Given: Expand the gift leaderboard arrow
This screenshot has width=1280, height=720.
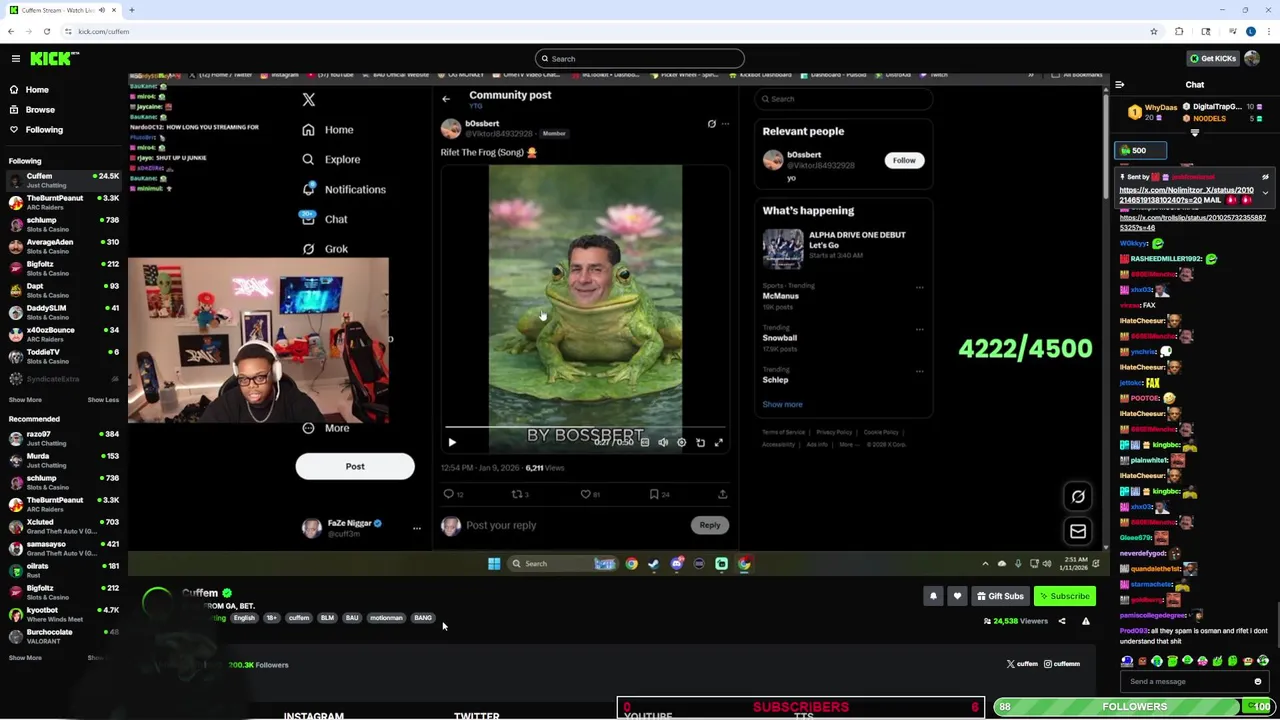Looking at the screenshot, I should (x=1194, y=132).
